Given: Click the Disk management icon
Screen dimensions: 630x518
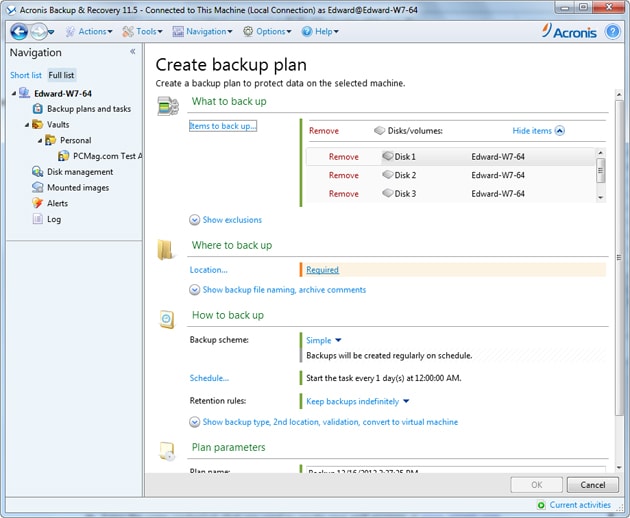Looking at the screenshot, I should [x=37, y=172].
